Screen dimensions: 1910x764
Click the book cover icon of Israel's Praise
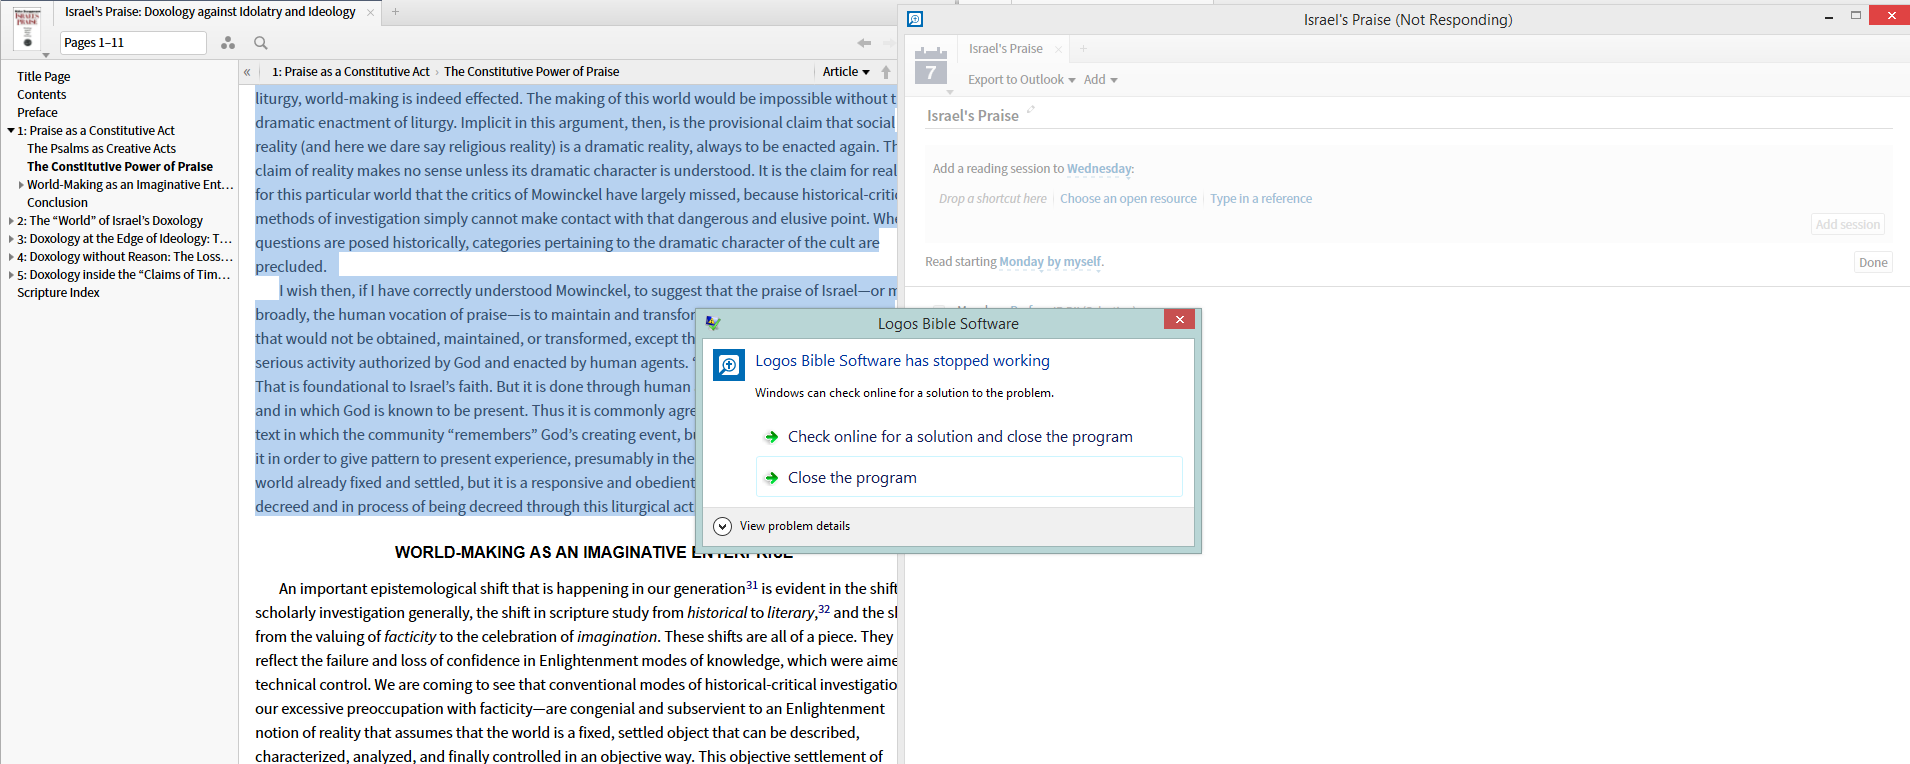tap(27, 27)
